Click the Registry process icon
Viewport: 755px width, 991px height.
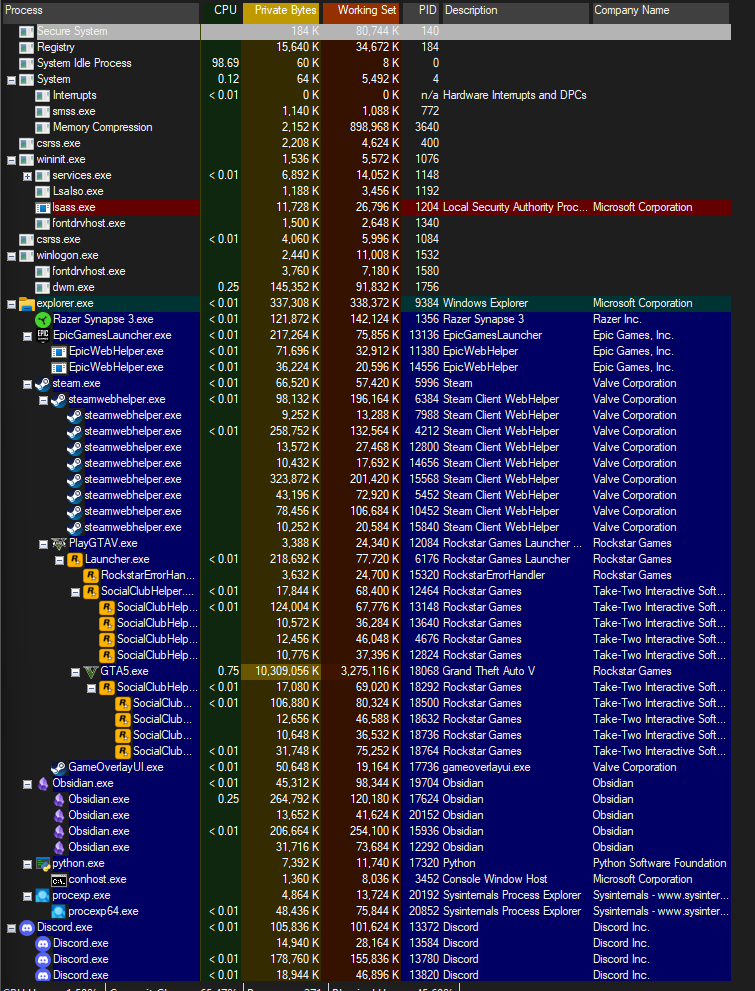click(x=27, y=48)
